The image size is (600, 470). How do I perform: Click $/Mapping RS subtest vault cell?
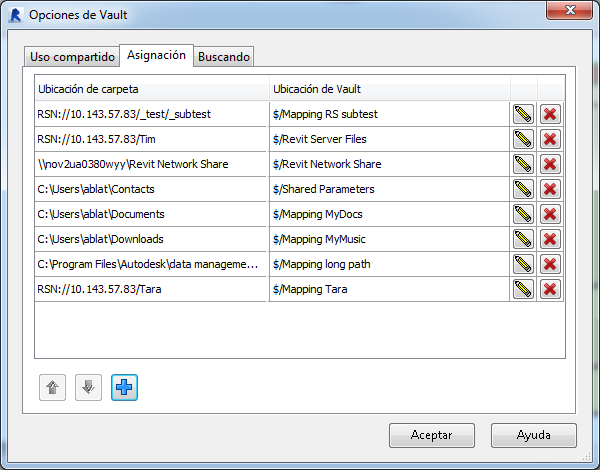pos(389,114)
